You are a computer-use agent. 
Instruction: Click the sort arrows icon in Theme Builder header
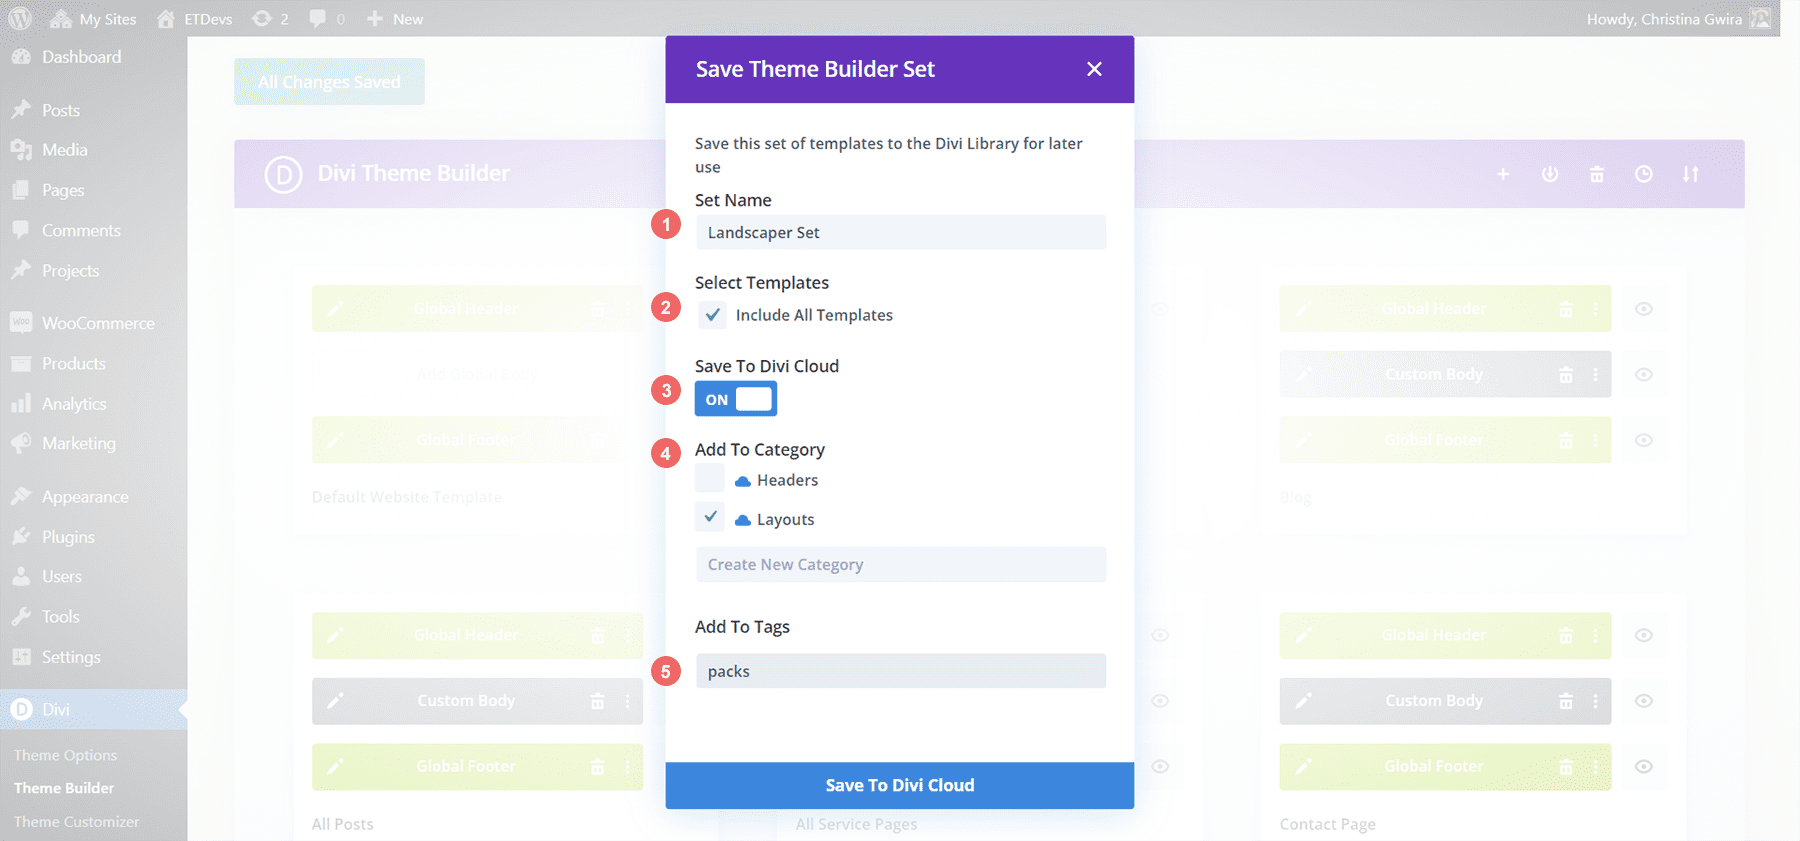click(1691, 174)
